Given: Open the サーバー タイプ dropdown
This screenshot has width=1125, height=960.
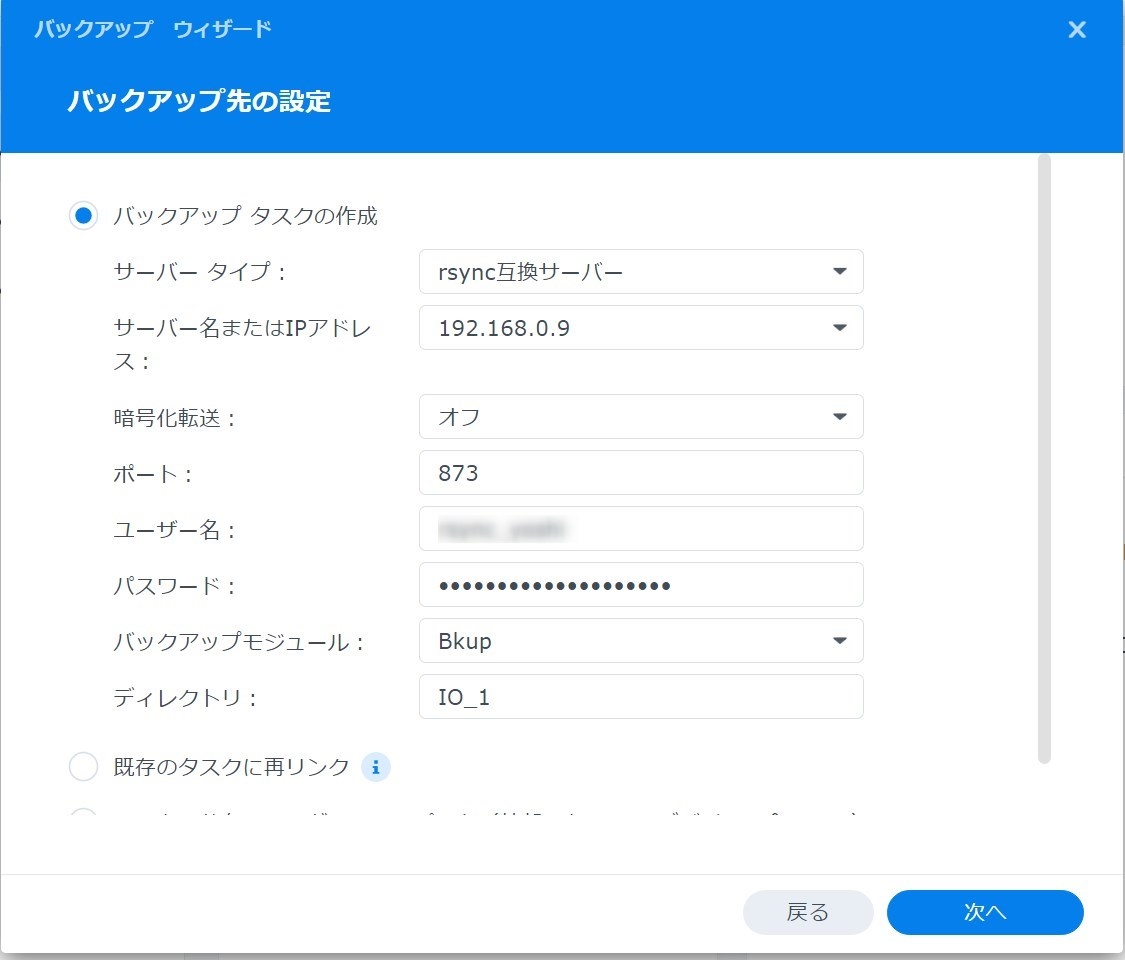Looking at the screenshot, I should point(640,272).
